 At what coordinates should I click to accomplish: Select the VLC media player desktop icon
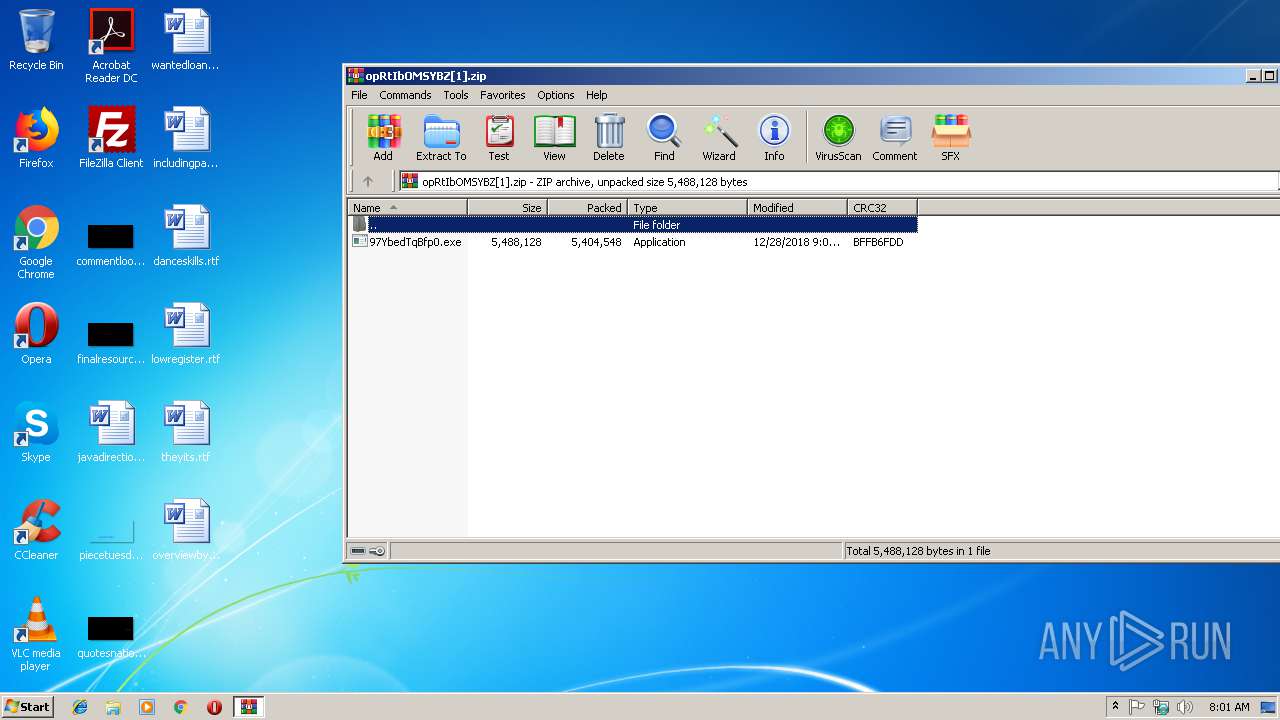tap(36, 634)
